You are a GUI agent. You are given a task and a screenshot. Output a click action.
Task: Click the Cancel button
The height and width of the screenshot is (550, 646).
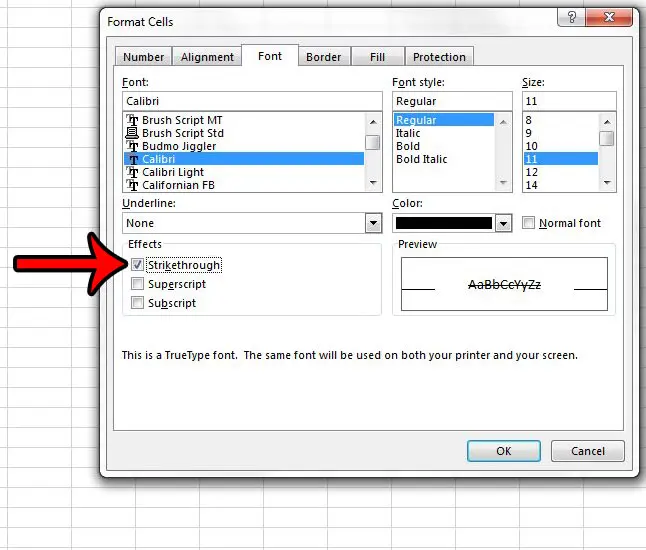pos(588,451)
